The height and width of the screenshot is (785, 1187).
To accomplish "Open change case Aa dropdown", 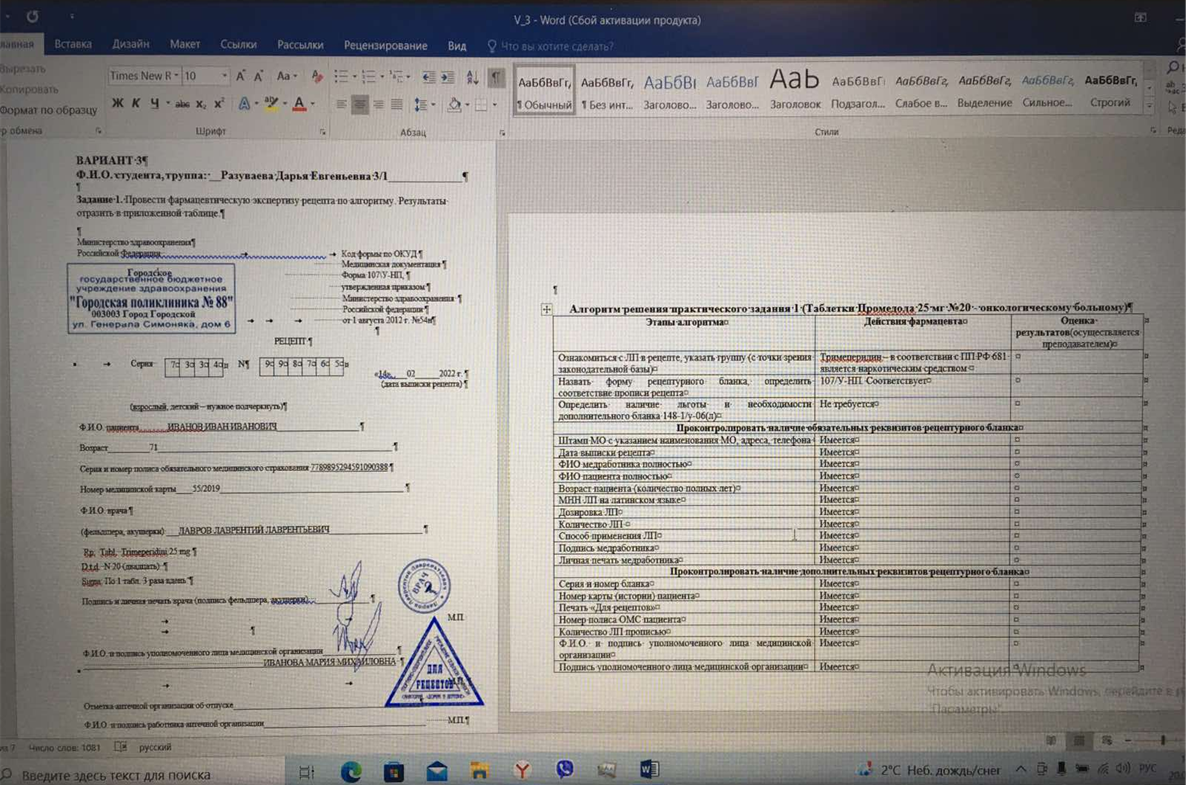I will (x=286, y=76).
